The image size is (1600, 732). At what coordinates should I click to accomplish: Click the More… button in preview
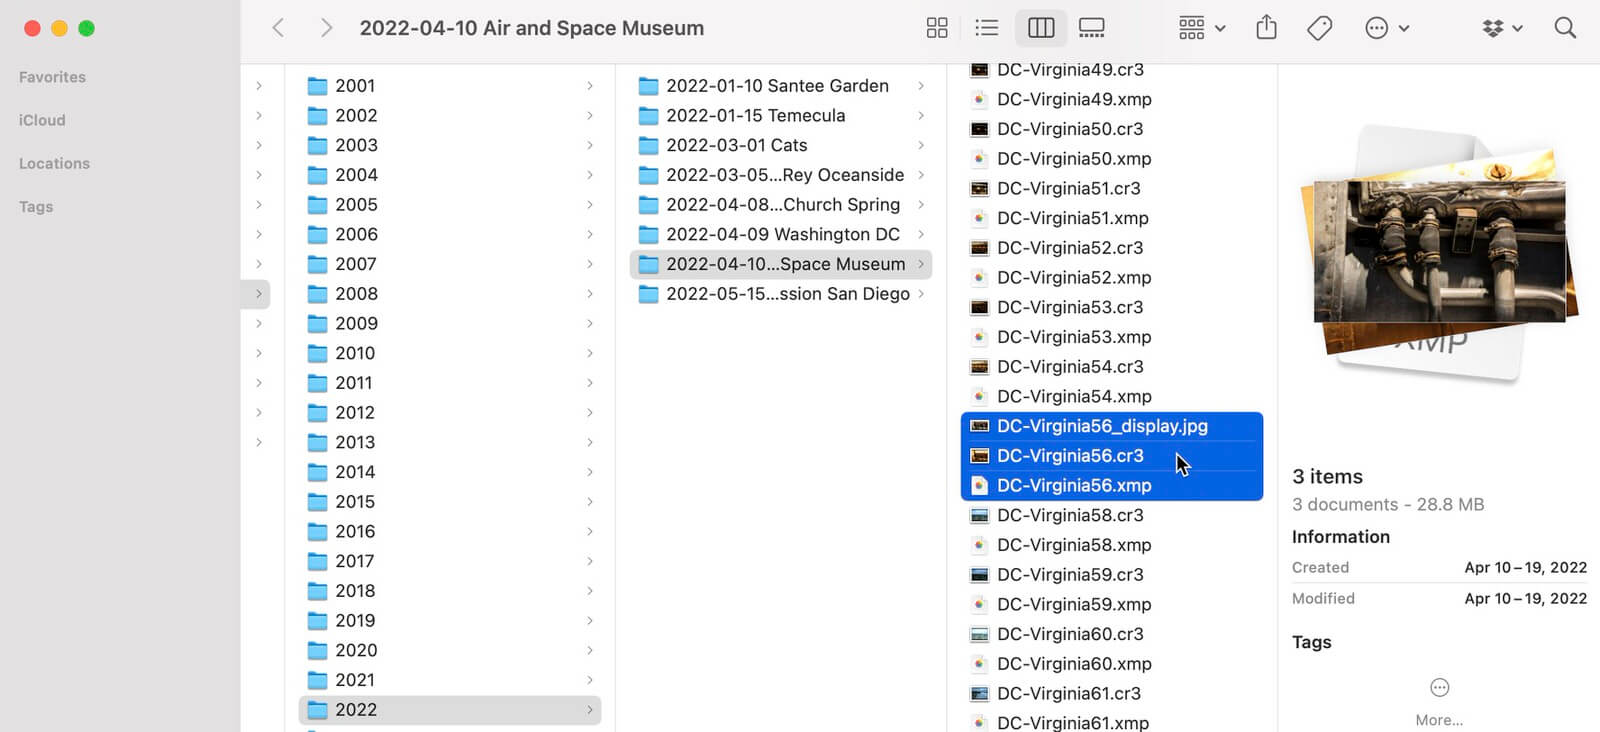coord(1439,702)
